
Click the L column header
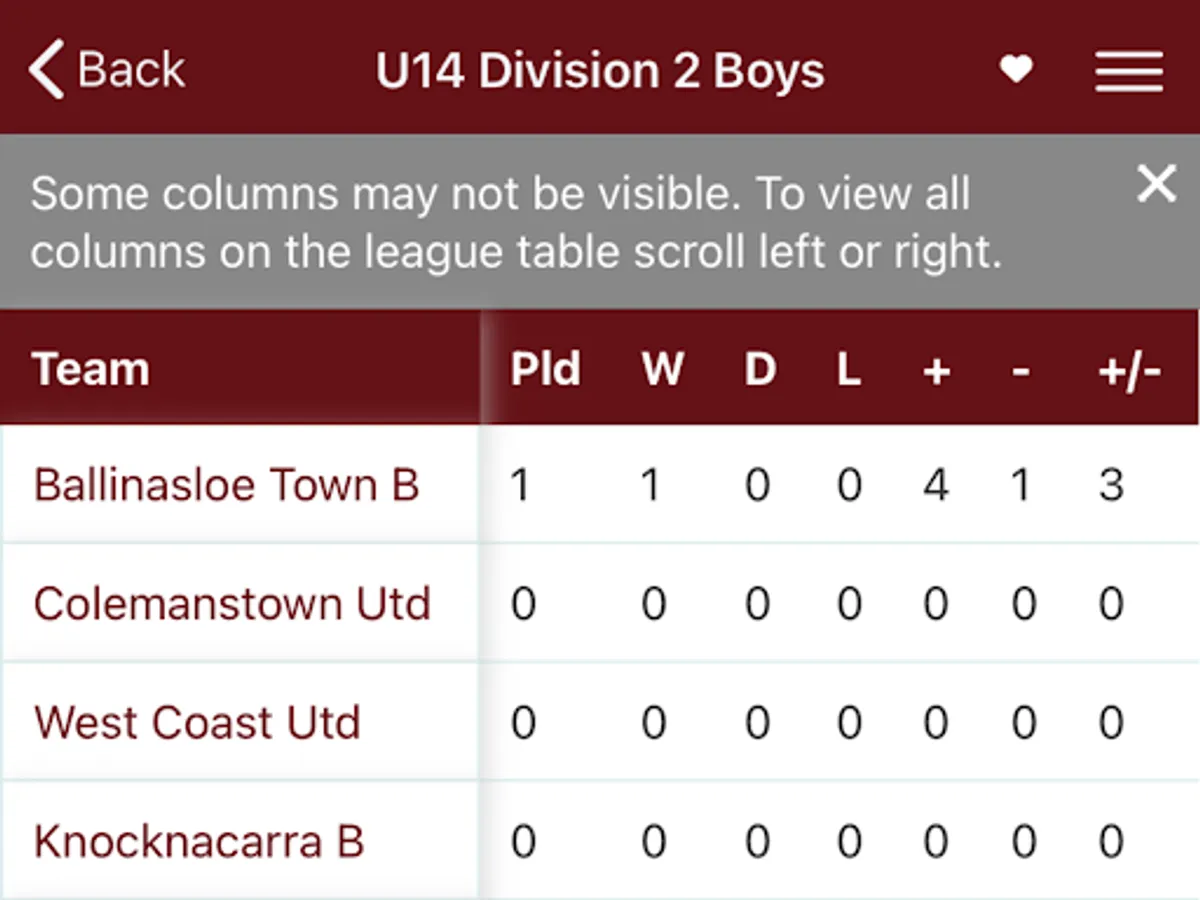click(x=848, y=369)
